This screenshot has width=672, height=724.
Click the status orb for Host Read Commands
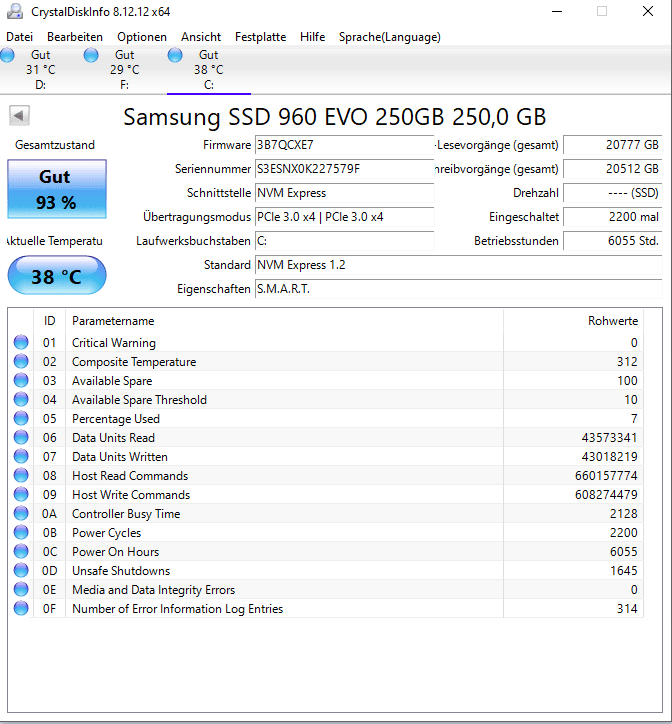pyautogui.click(x=21, y=475)
